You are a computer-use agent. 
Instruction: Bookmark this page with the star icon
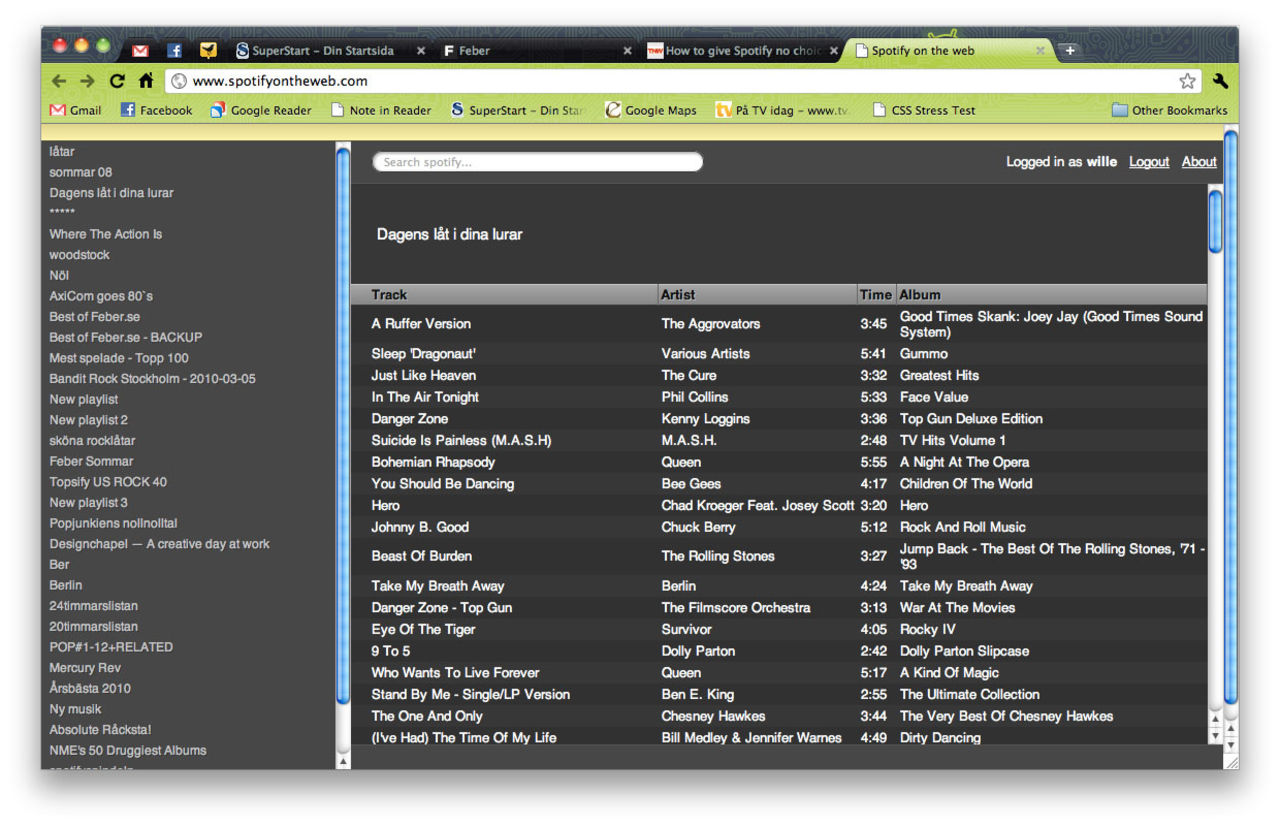(x=1186, y=80)
